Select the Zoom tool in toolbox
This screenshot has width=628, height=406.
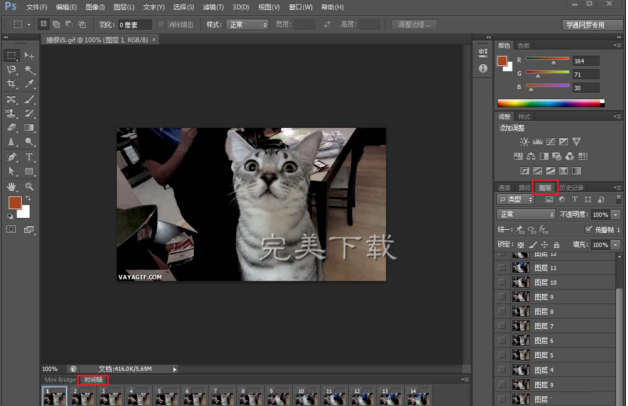tap(29, 186)
